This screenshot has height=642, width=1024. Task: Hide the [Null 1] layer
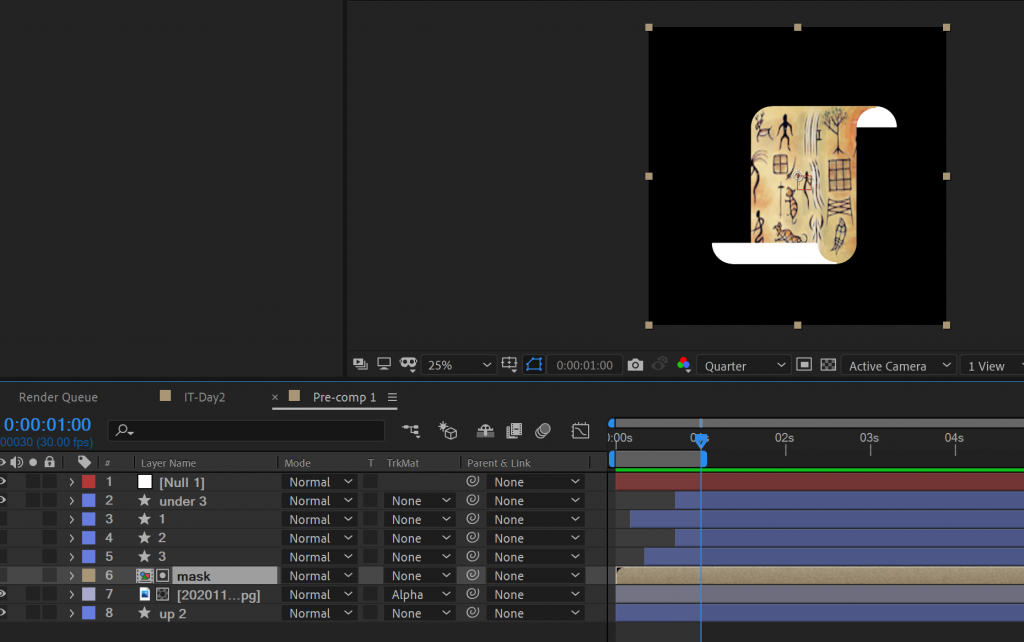[3, 482]
